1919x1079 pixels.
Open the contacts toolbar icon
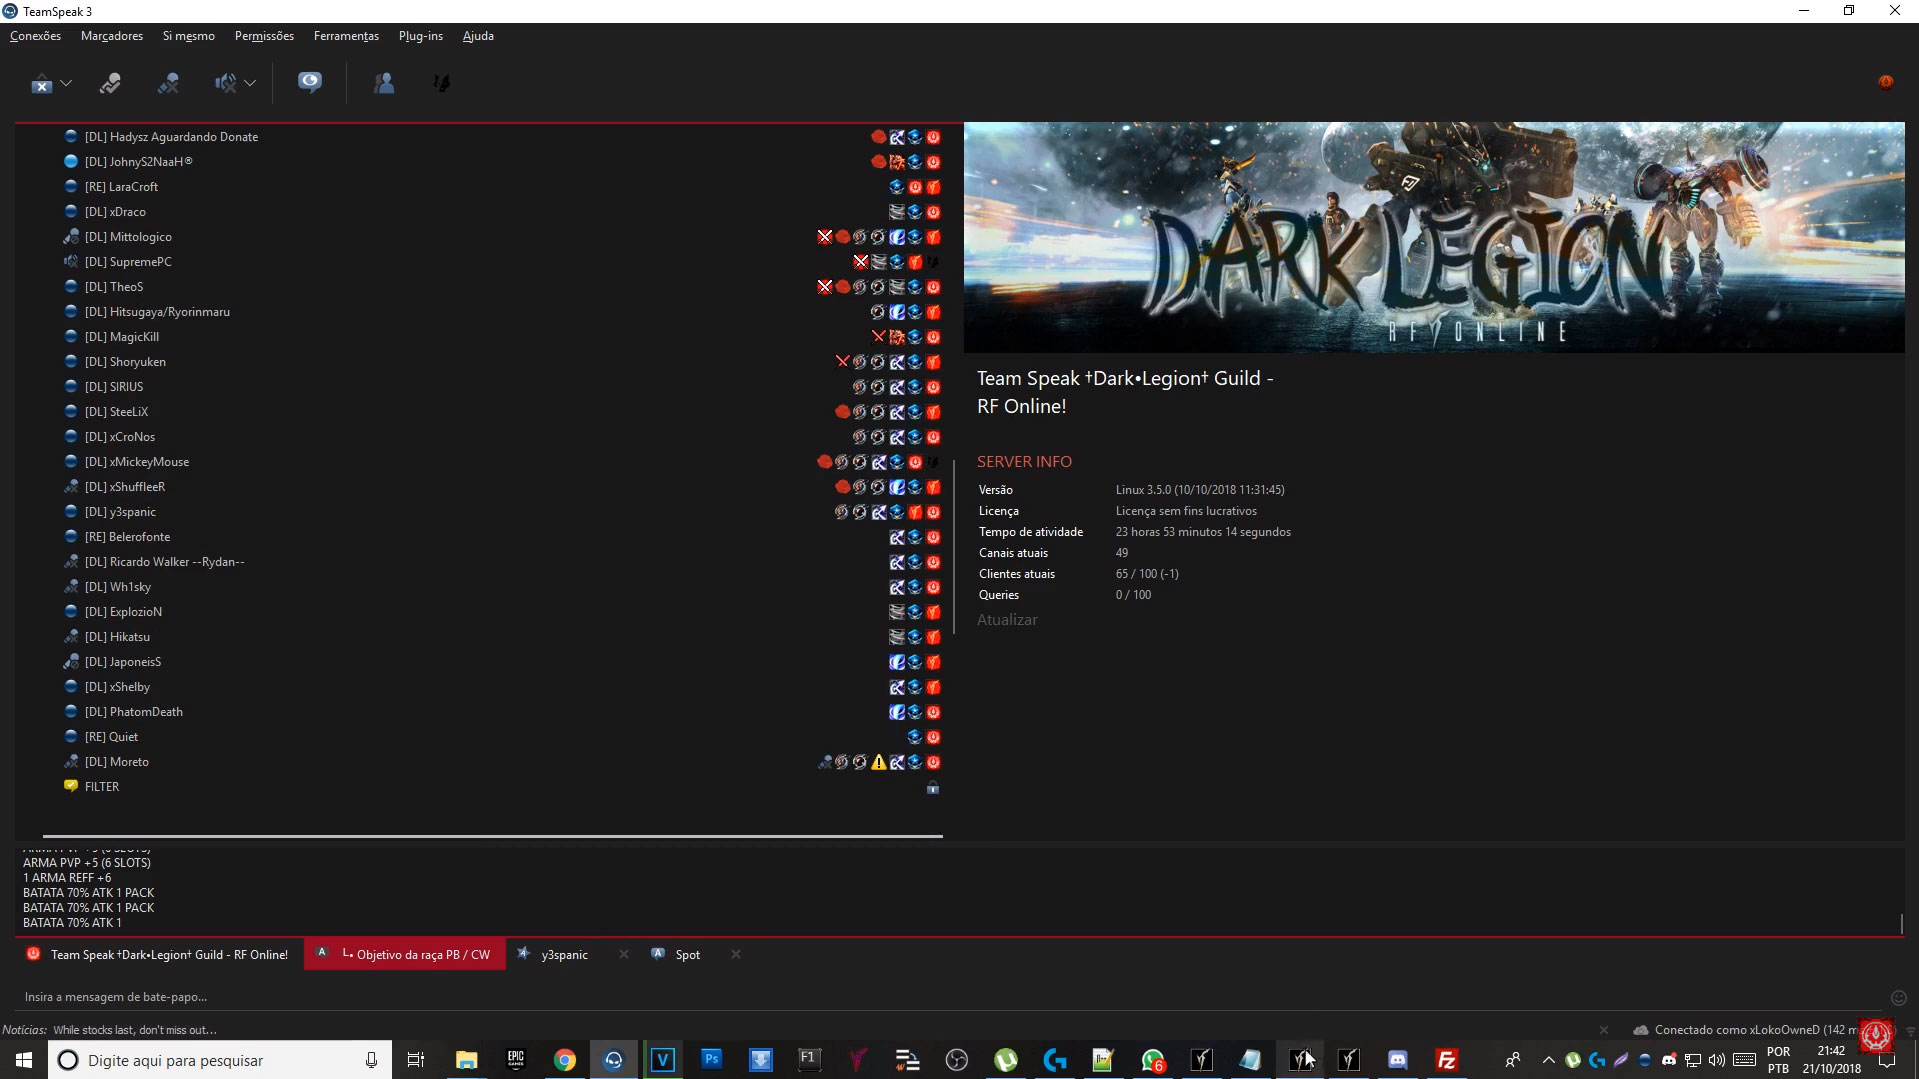coord(384,84)
